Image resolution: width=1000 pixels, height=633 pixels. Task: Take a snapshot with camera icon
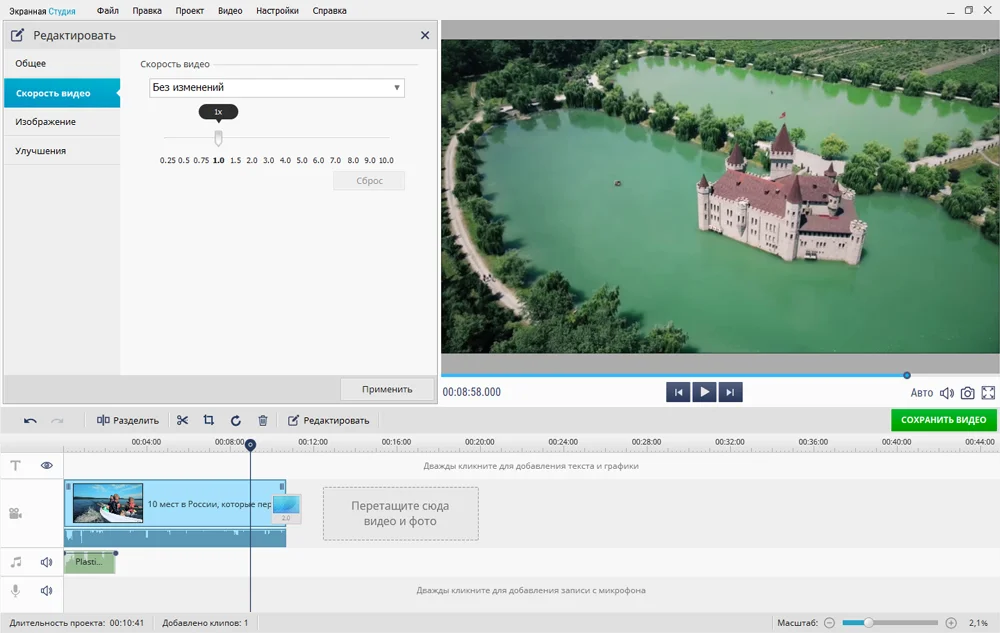pos(967,393)
